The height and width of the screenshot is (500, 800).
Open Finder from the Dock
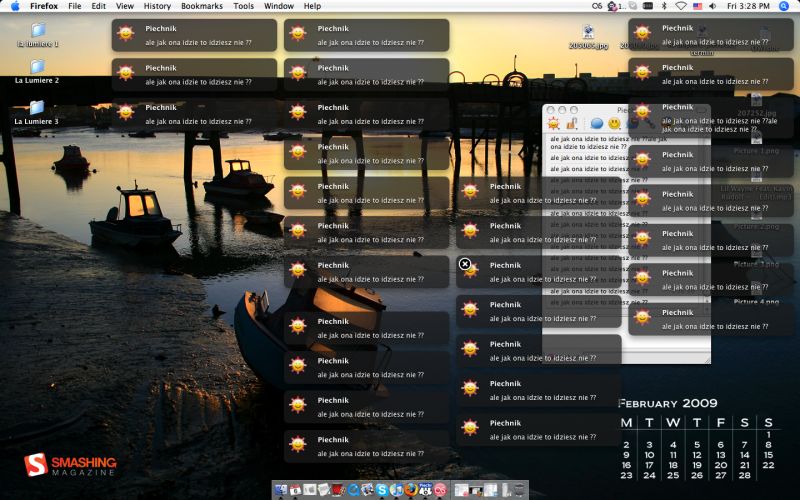[x=281, y=490]
